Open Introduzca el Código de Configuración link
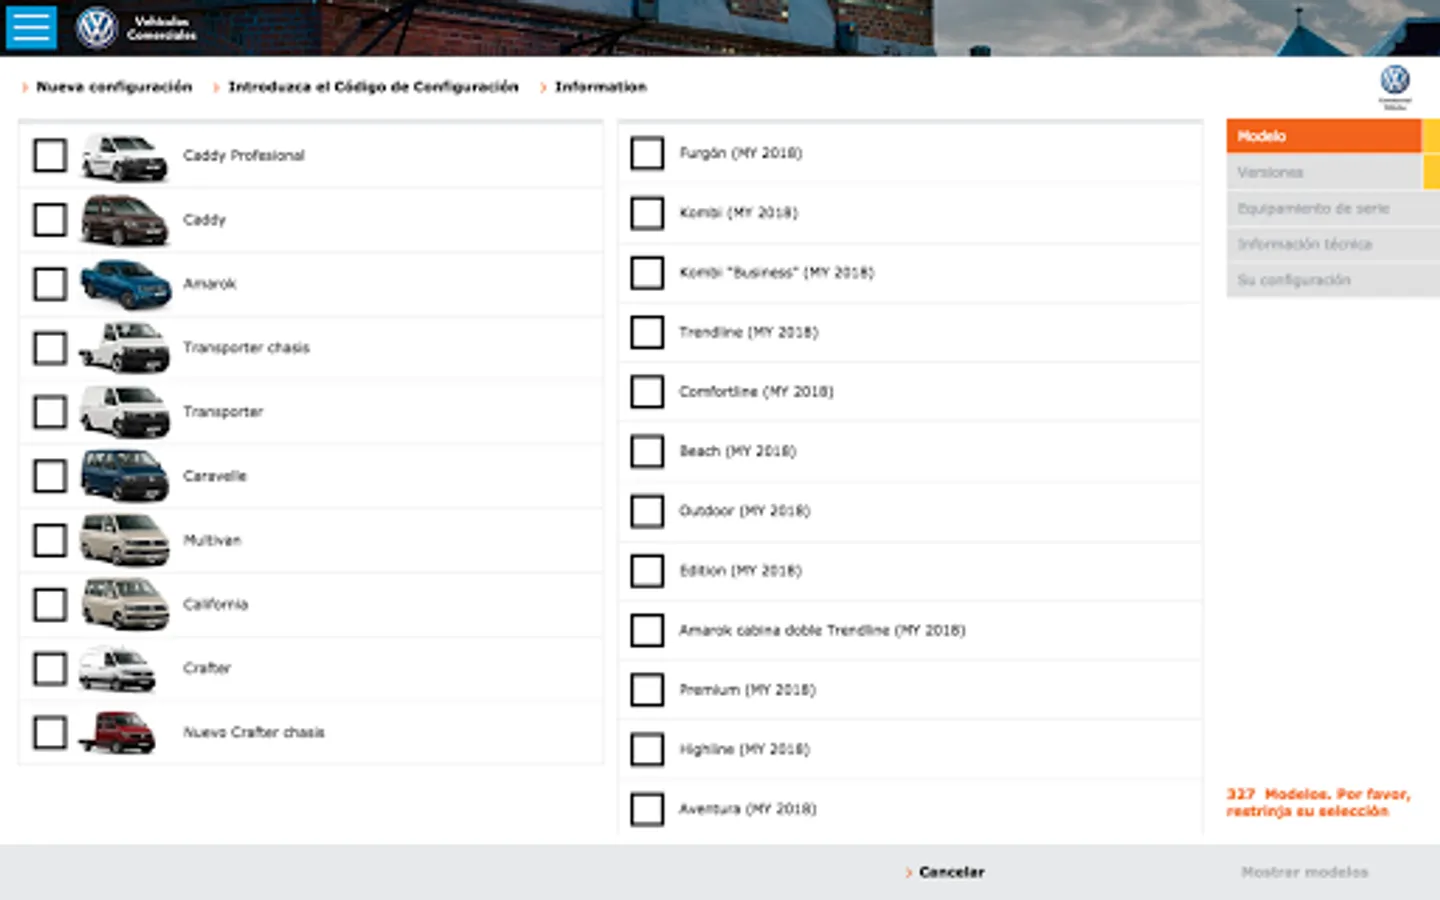The width and height of the screenshot is (1440, 900). 373,87
